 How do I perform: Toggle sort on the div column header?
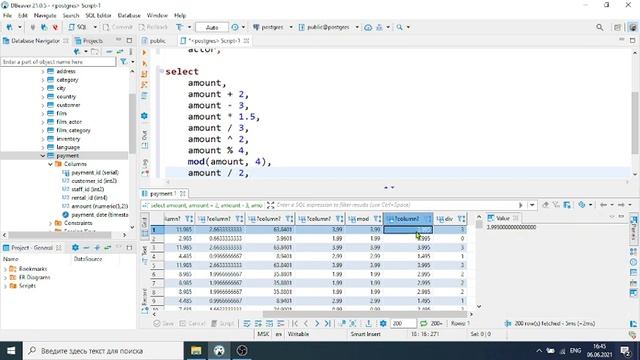[x=461, y=219]
